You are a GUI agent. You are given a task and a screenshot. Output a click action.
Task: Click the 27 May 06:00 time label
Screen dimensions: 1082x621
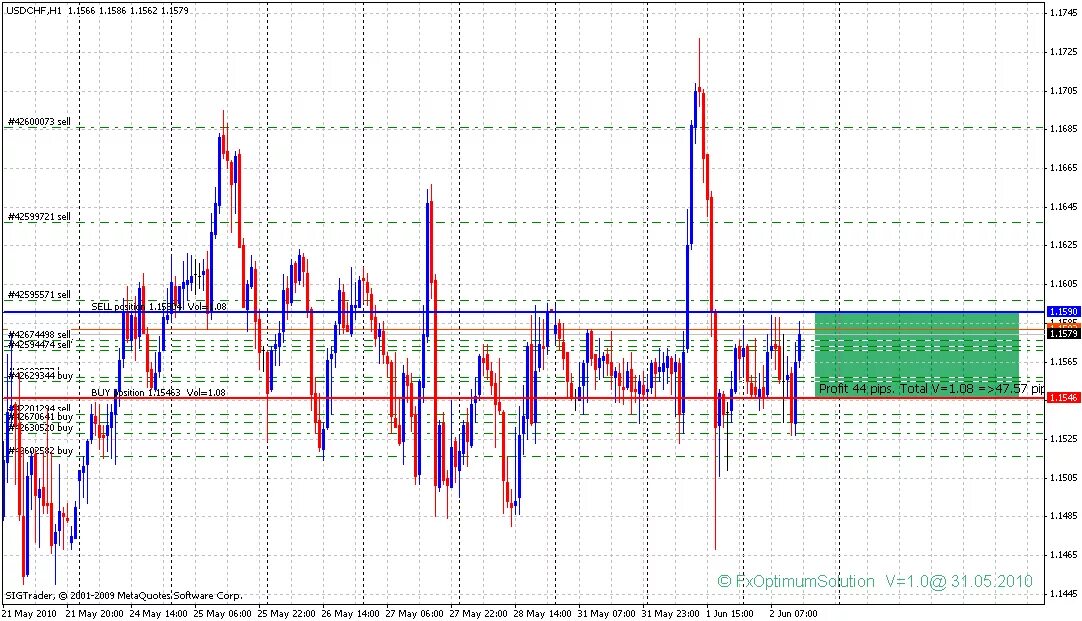(415, 613)
